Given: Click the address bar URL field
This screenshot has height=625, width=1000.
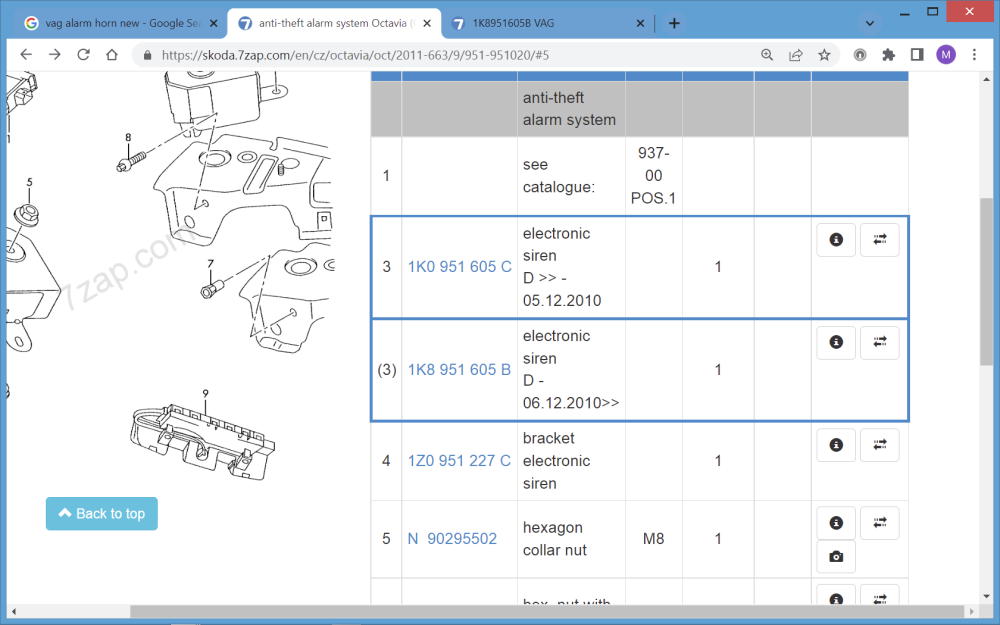Looking at the screenshot, I should pos(450,55).
